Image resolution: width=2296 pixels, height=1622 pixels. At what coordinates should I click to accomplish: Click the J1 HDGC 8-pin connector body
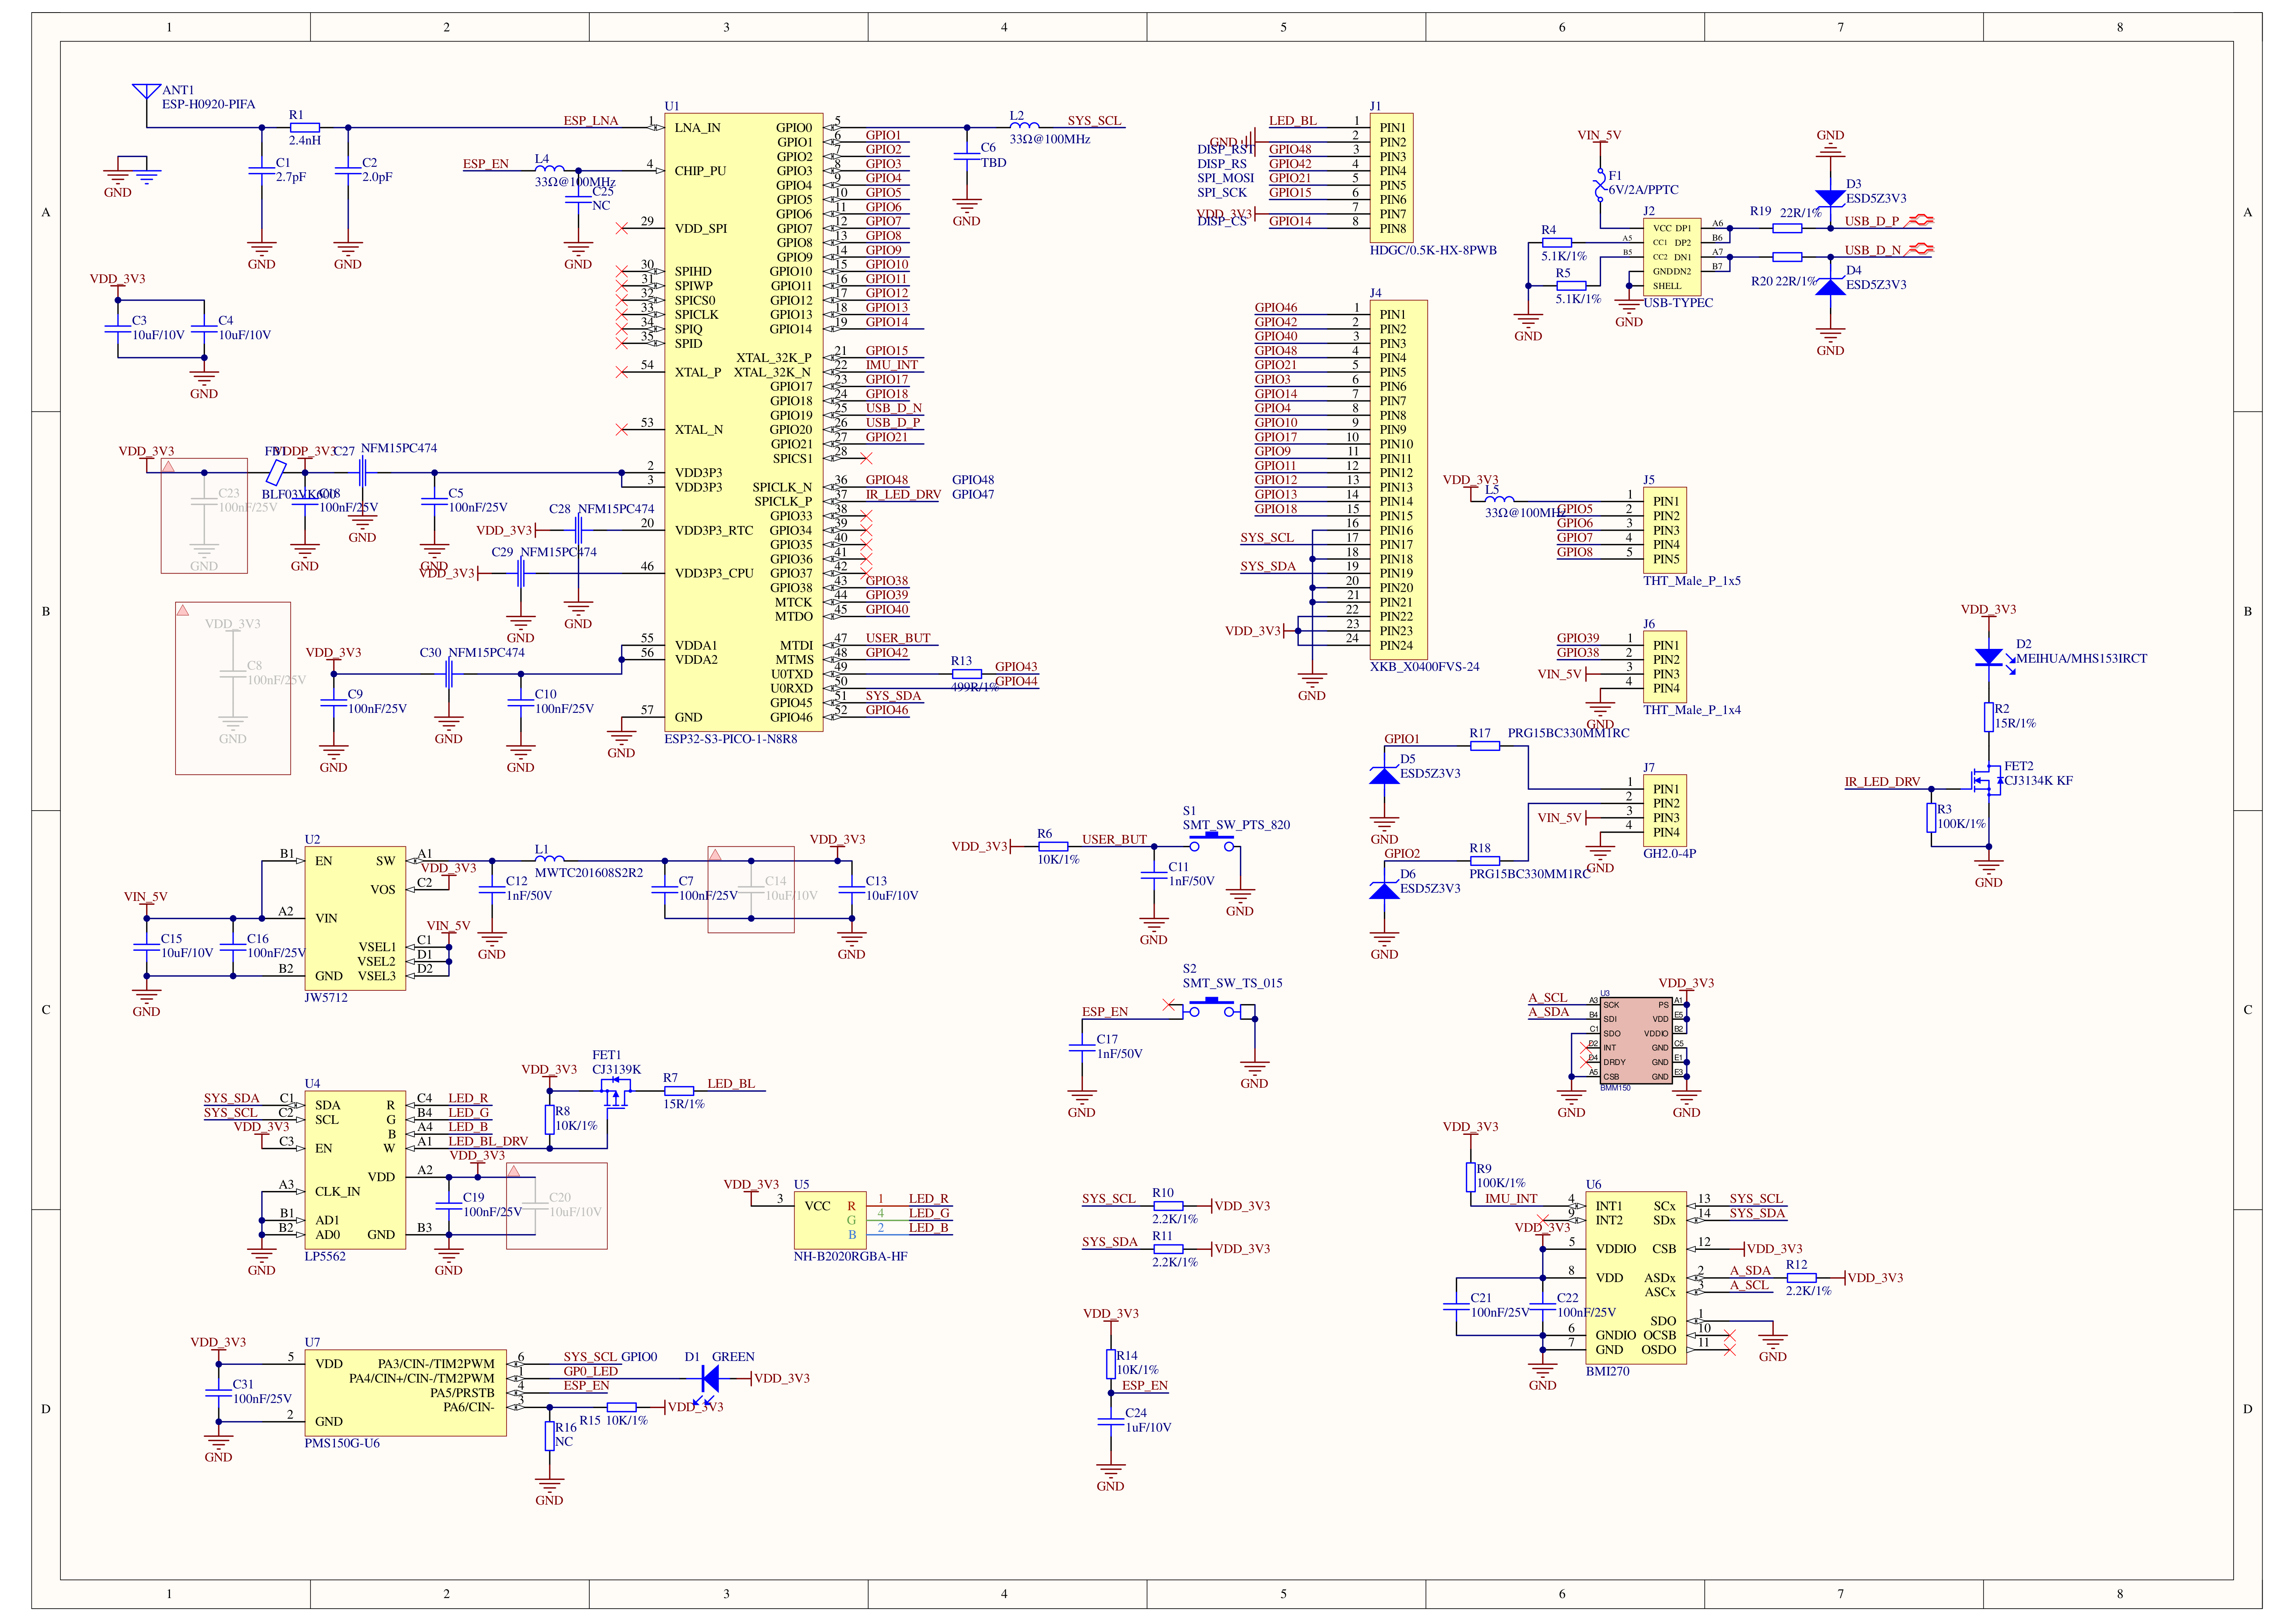[1391, 178]
